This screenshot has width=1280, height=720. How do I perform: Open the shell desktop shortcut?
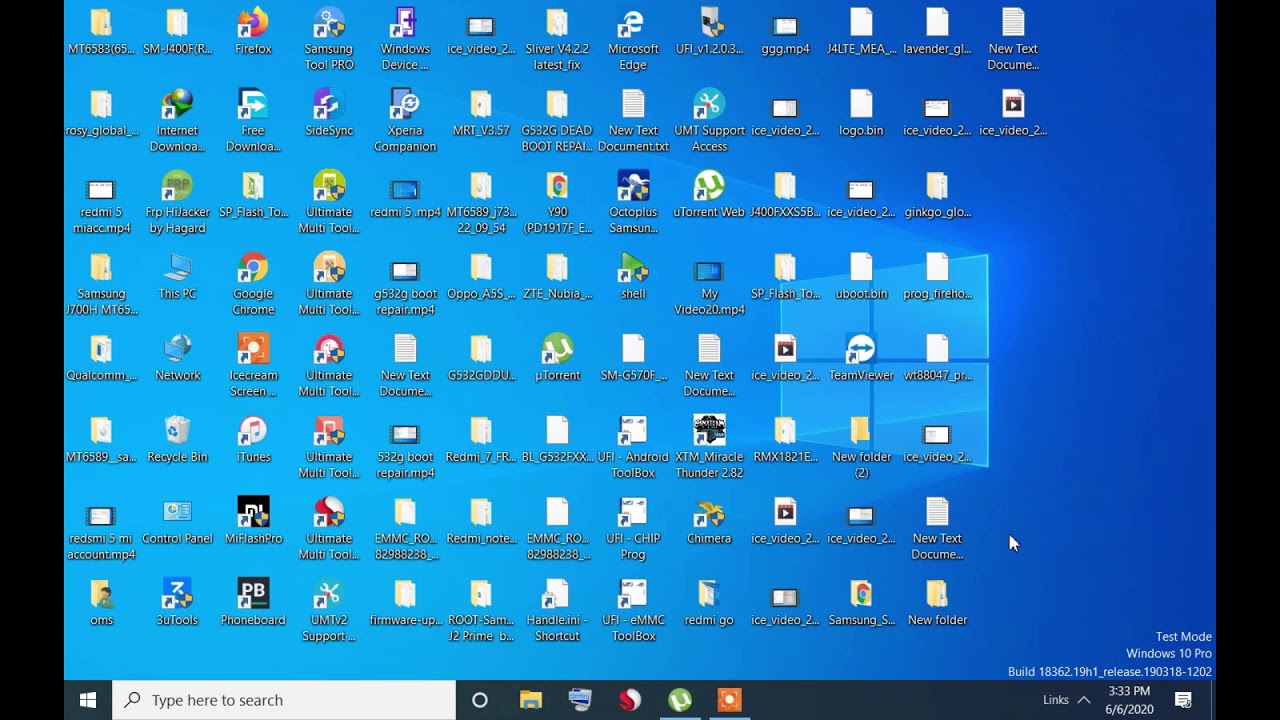pos(633,277)
